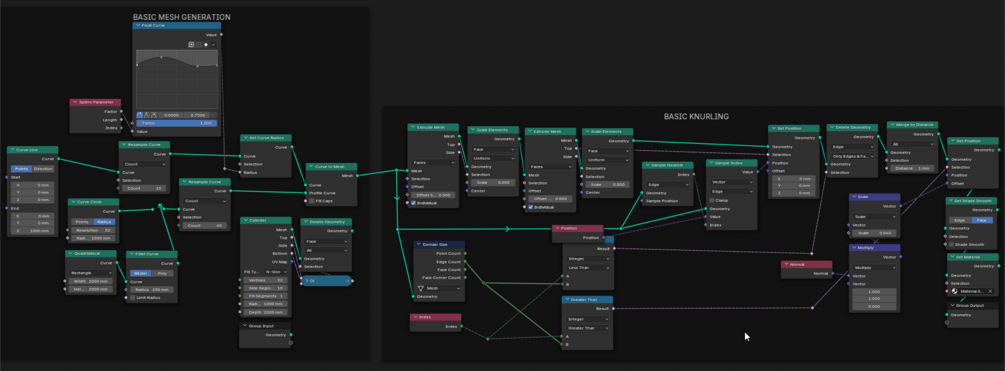The image size is (1005, 371).
Task: Toggle the Limit Radius checkbox
Action: (x=133, y=297)
